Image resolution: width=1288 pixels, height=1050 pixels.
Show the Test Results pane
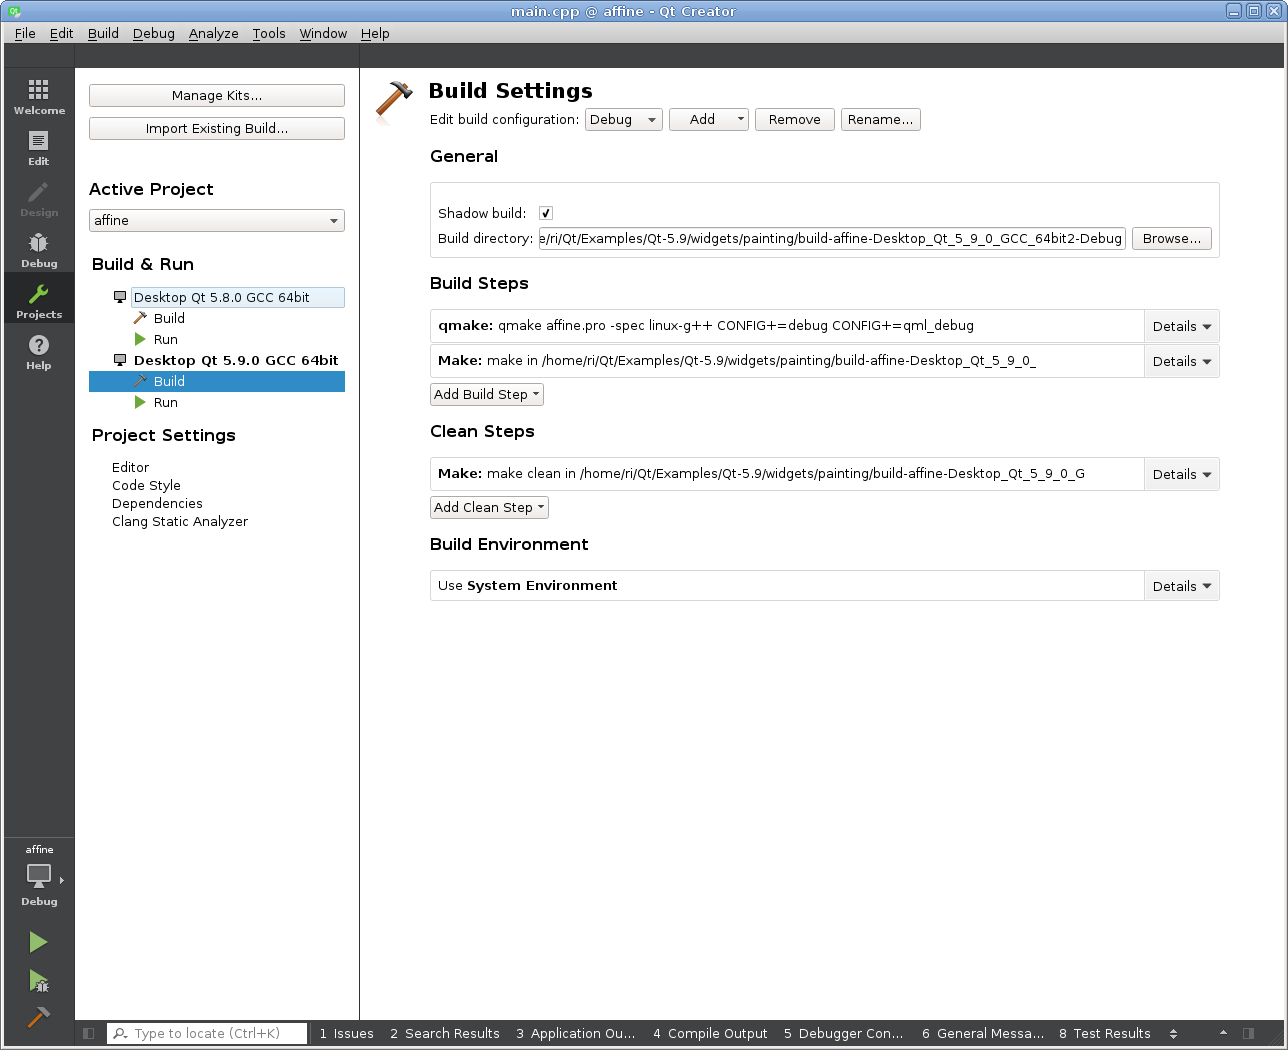tap(1105, 1033)
